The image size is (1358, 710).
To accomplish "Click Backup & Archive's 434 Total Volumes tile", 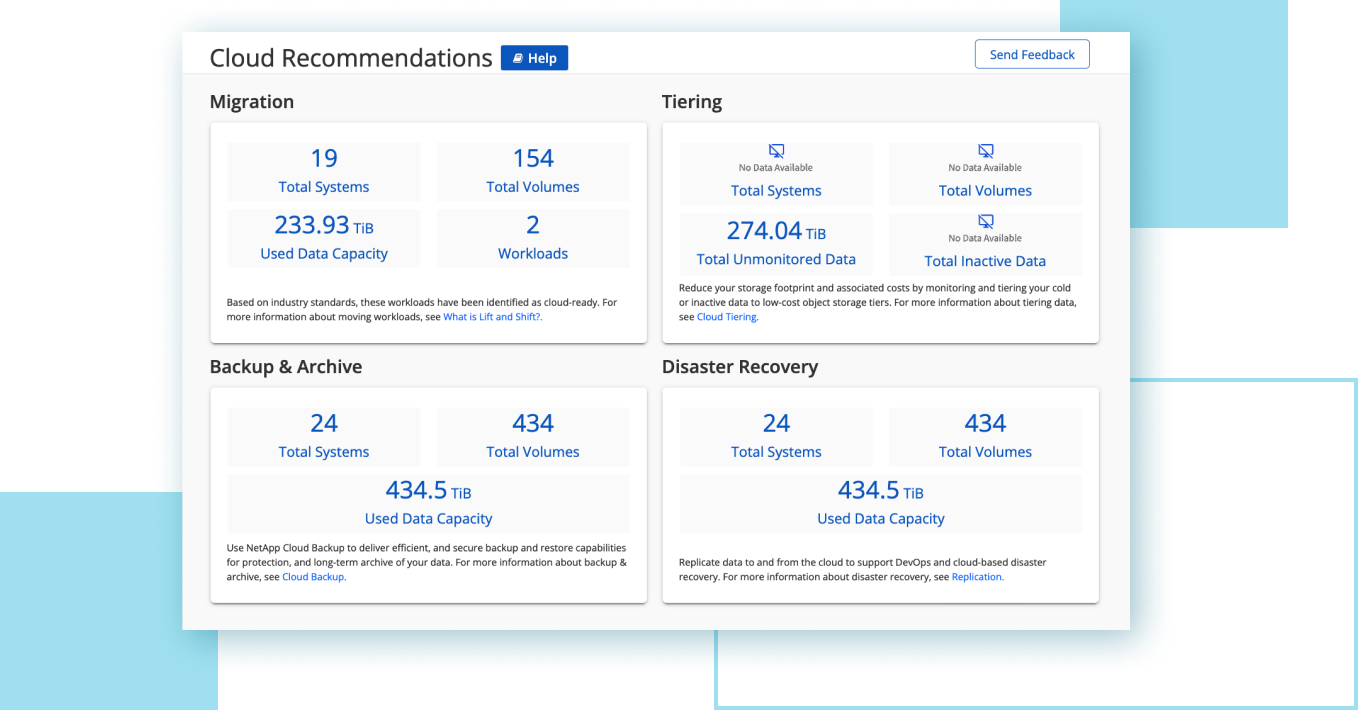I will [533, 436].
